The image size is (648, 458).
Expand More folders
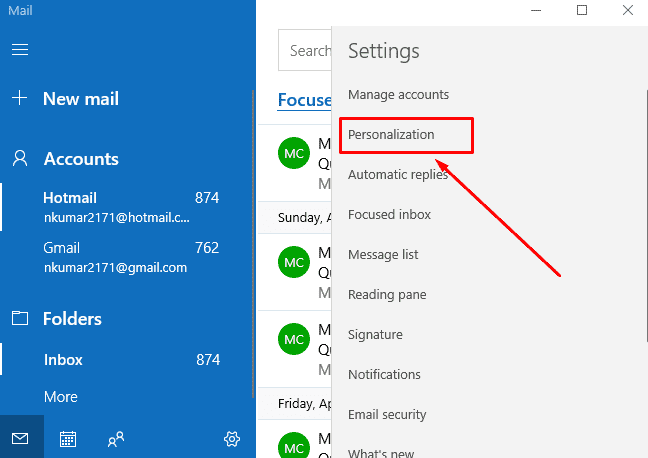61,397
